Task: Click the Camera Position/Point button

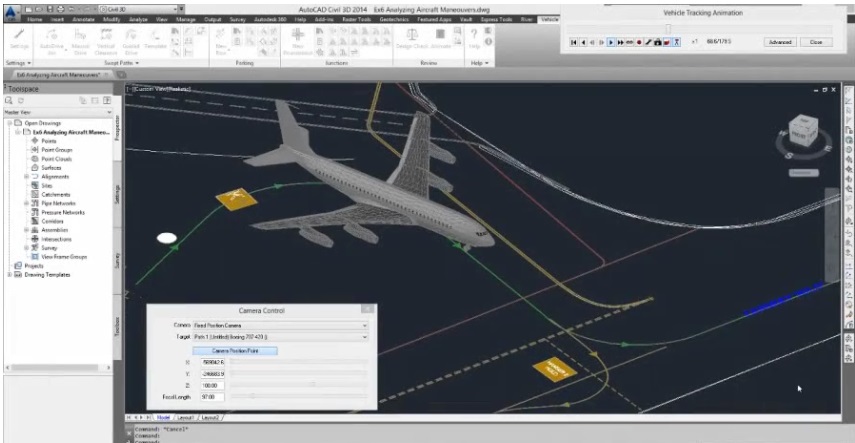Action: pos(235,351)
